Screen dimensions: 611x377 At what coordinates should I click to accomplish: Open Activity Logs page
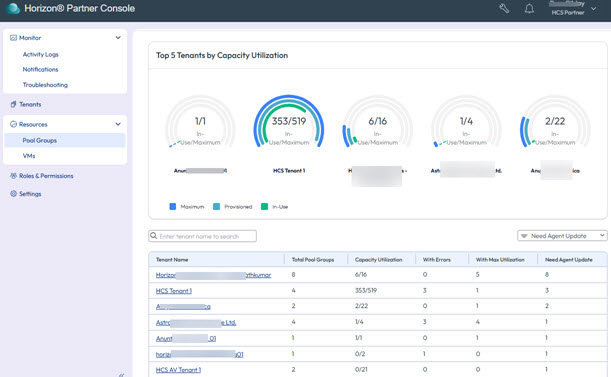coord(41,54)
